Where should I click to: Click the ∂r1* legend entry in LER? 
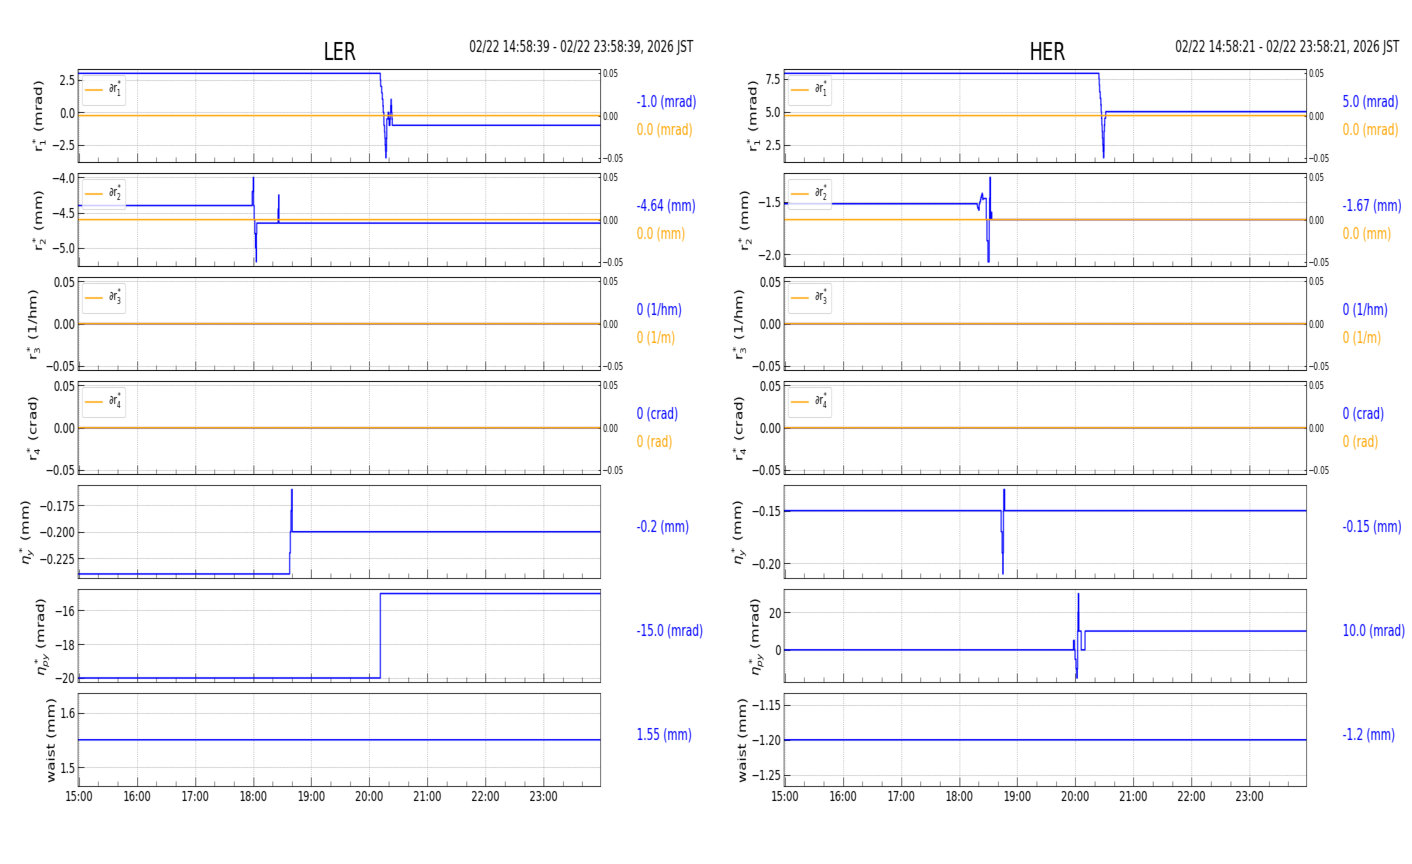[104, 90]
